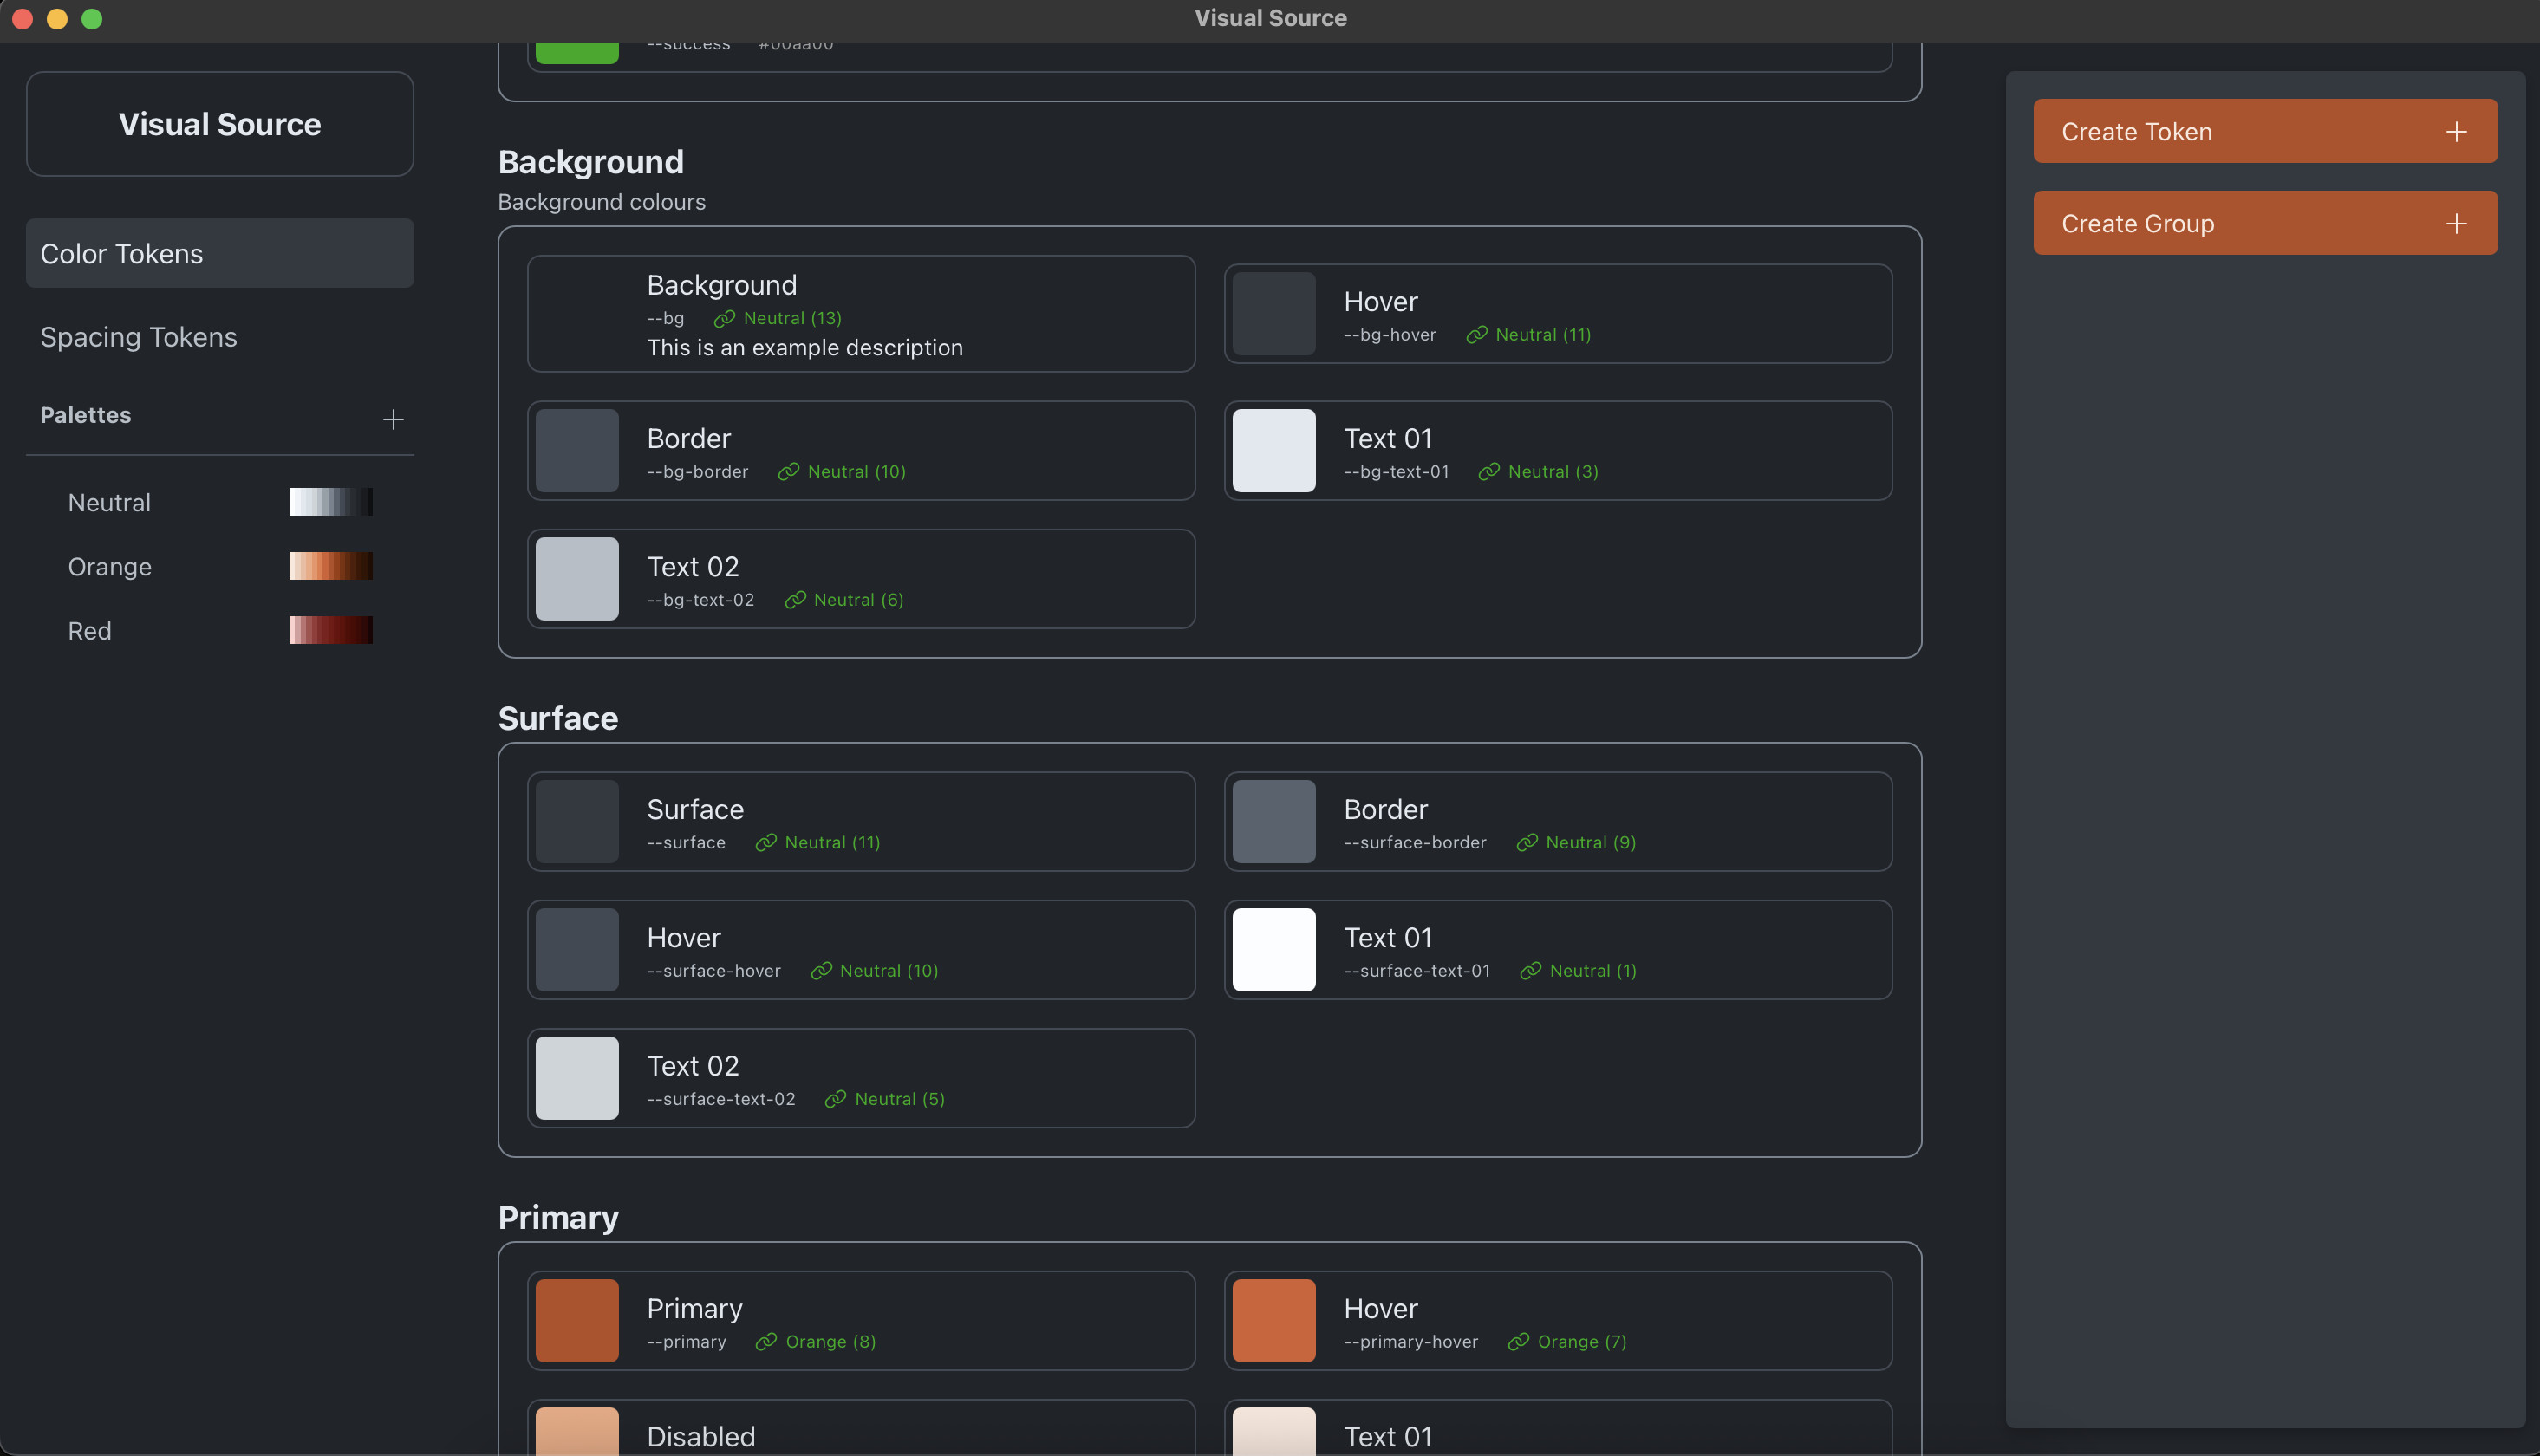This screenshot has height=1456, width=2540.
Task: Click the plus icon on Create Group
Action: point(2456,224)
